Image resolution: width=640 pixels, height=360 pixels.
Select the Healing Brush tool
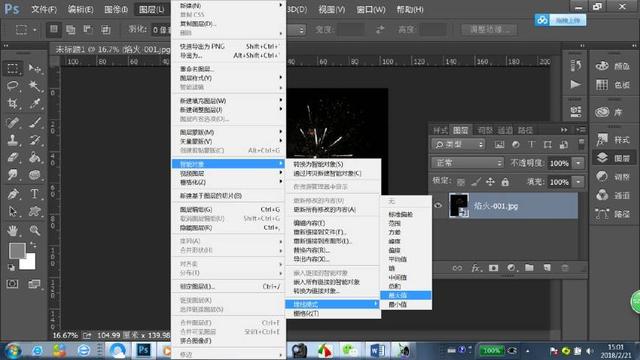click(13, 122)
